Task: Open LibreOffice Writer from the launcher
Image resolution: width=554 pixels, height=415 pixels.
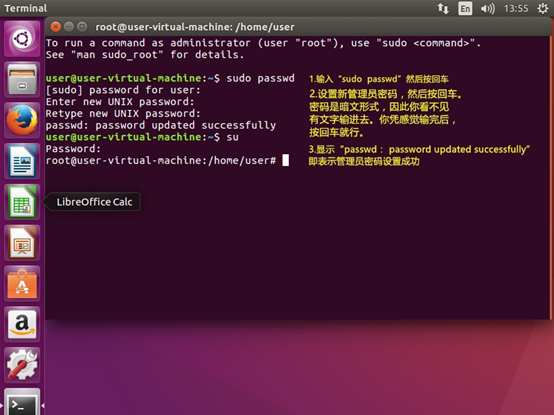Action: 22,161
